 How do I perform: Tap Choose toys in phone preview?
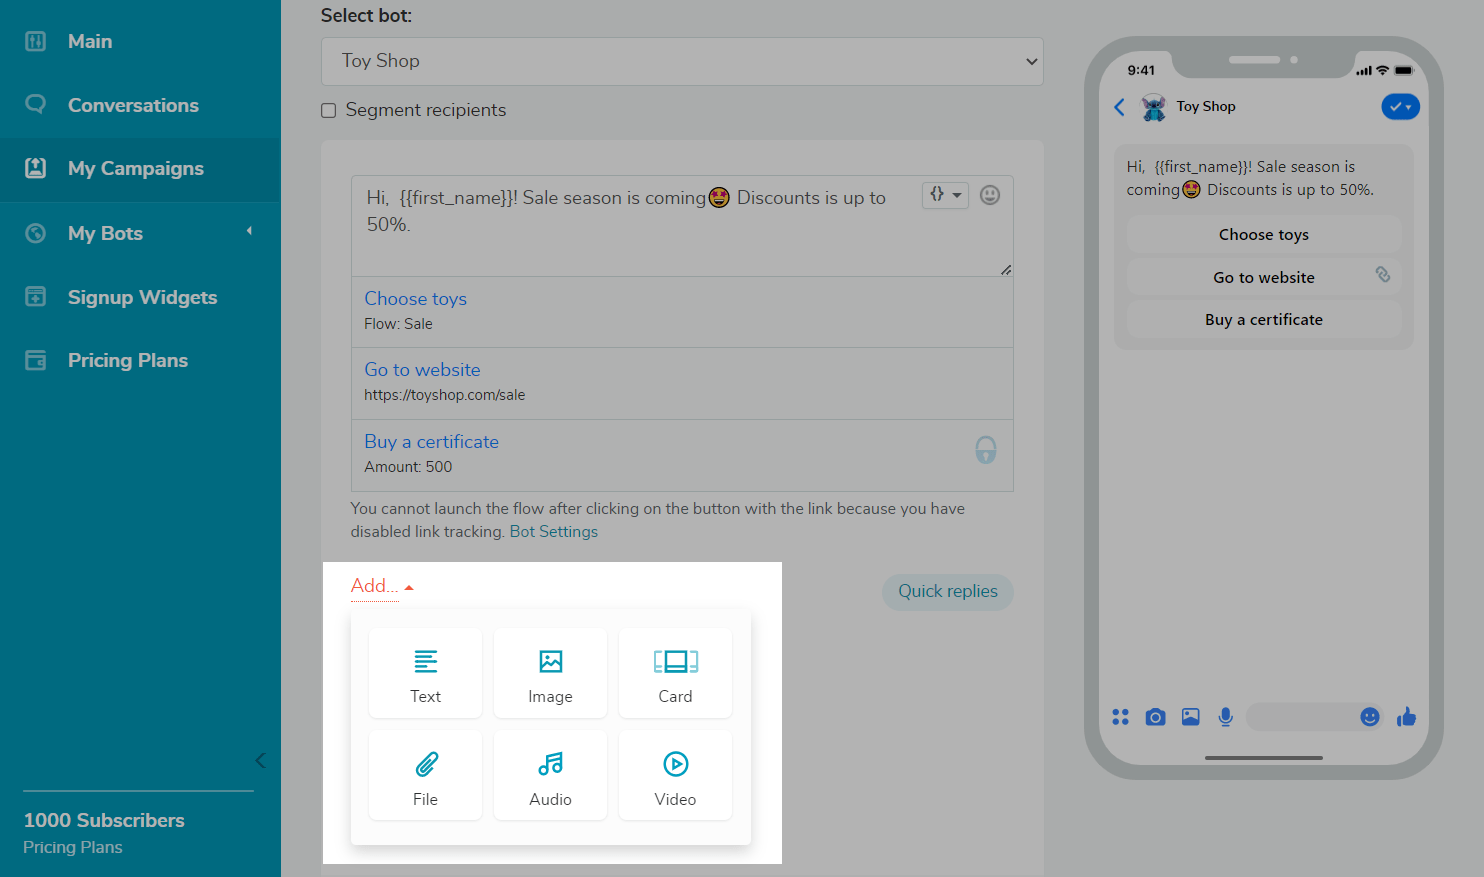click(1264, 235)
